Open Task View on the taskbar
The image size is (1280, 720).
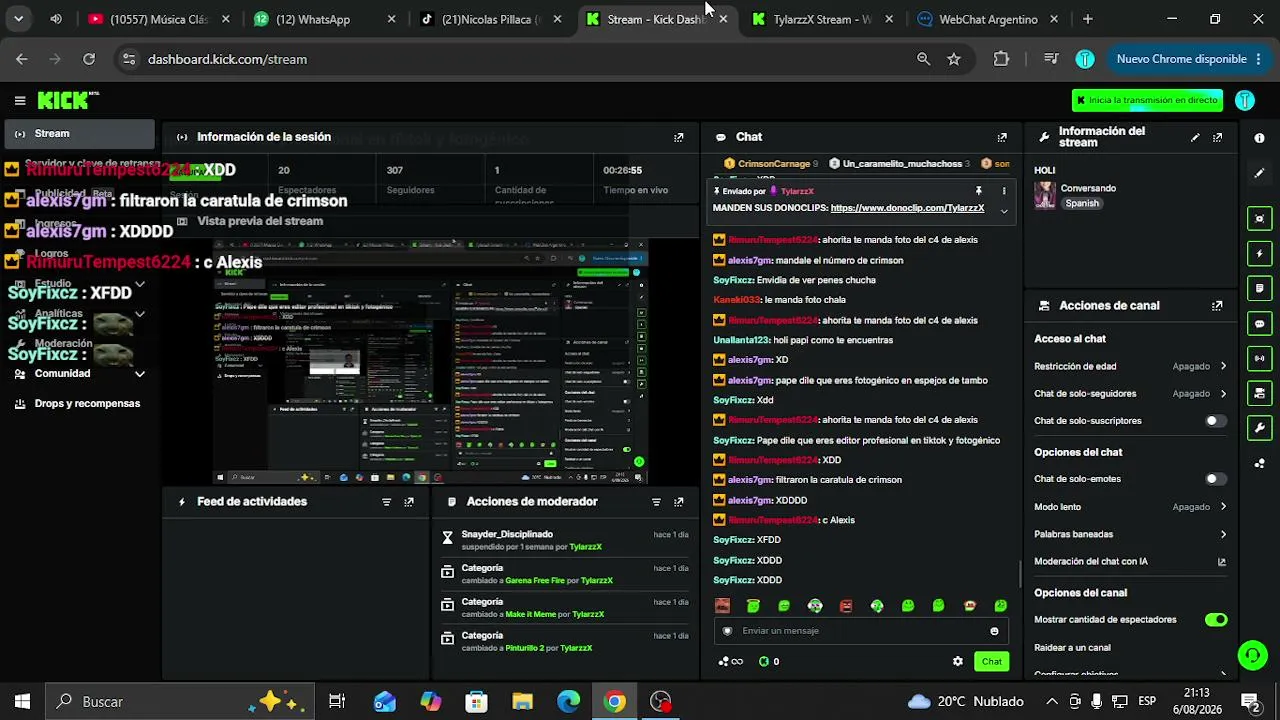[337, 702]
